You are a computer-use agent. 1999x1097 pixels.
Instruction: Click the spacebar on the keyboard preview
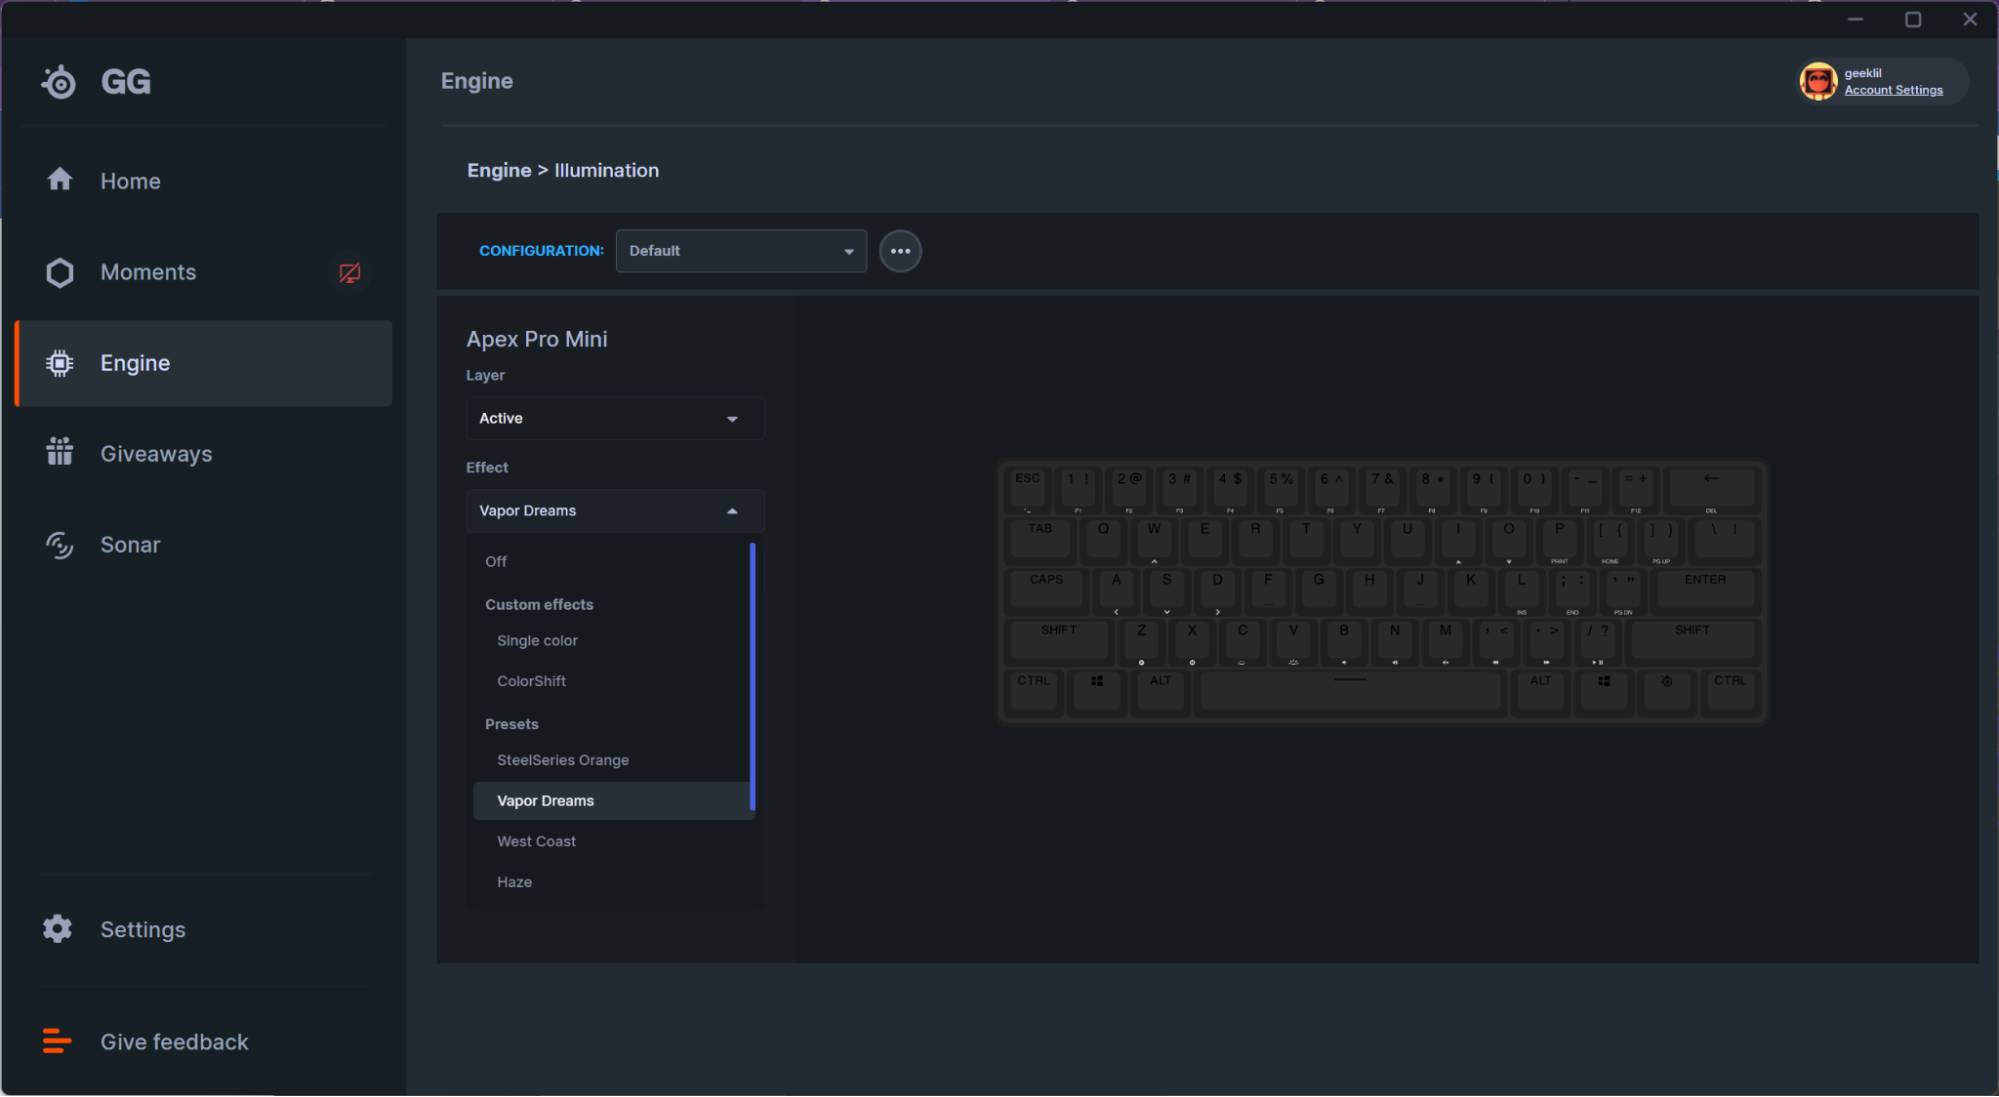1350,691
